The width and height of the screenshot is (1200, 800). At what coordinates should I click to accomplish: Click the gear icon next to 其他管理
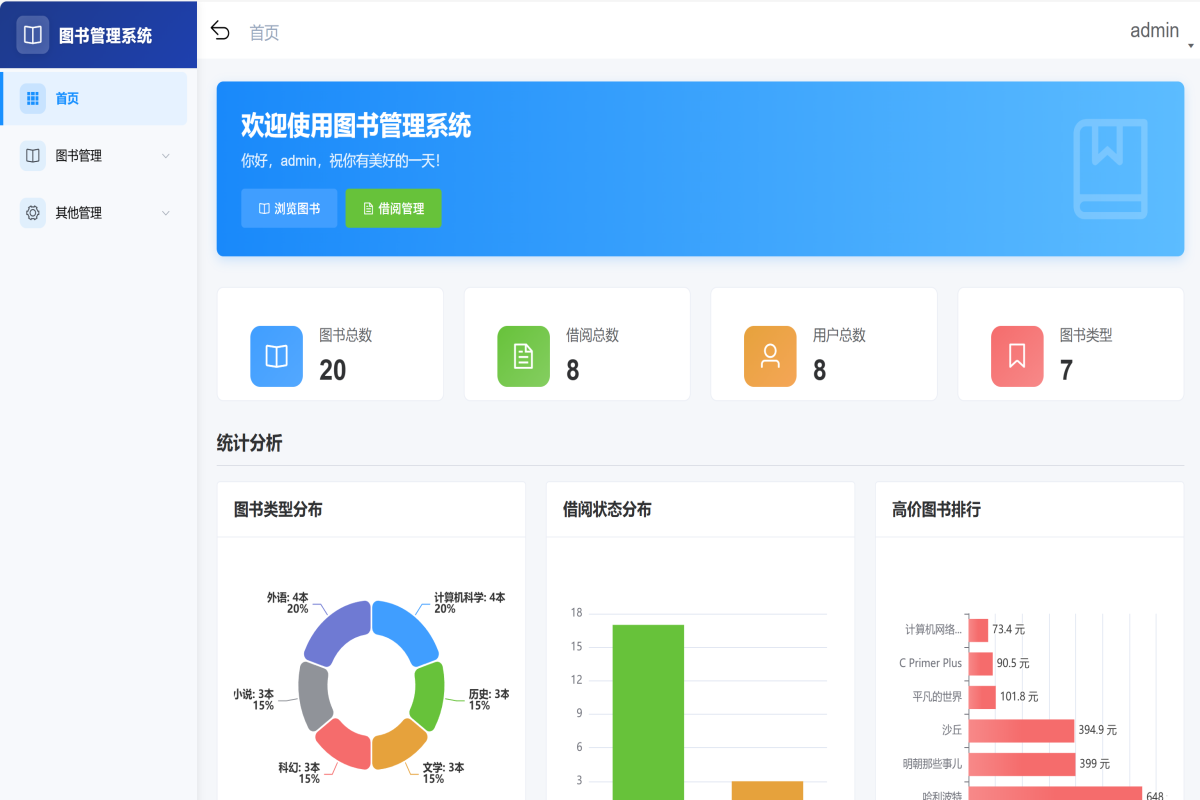(x=30, y=212)
